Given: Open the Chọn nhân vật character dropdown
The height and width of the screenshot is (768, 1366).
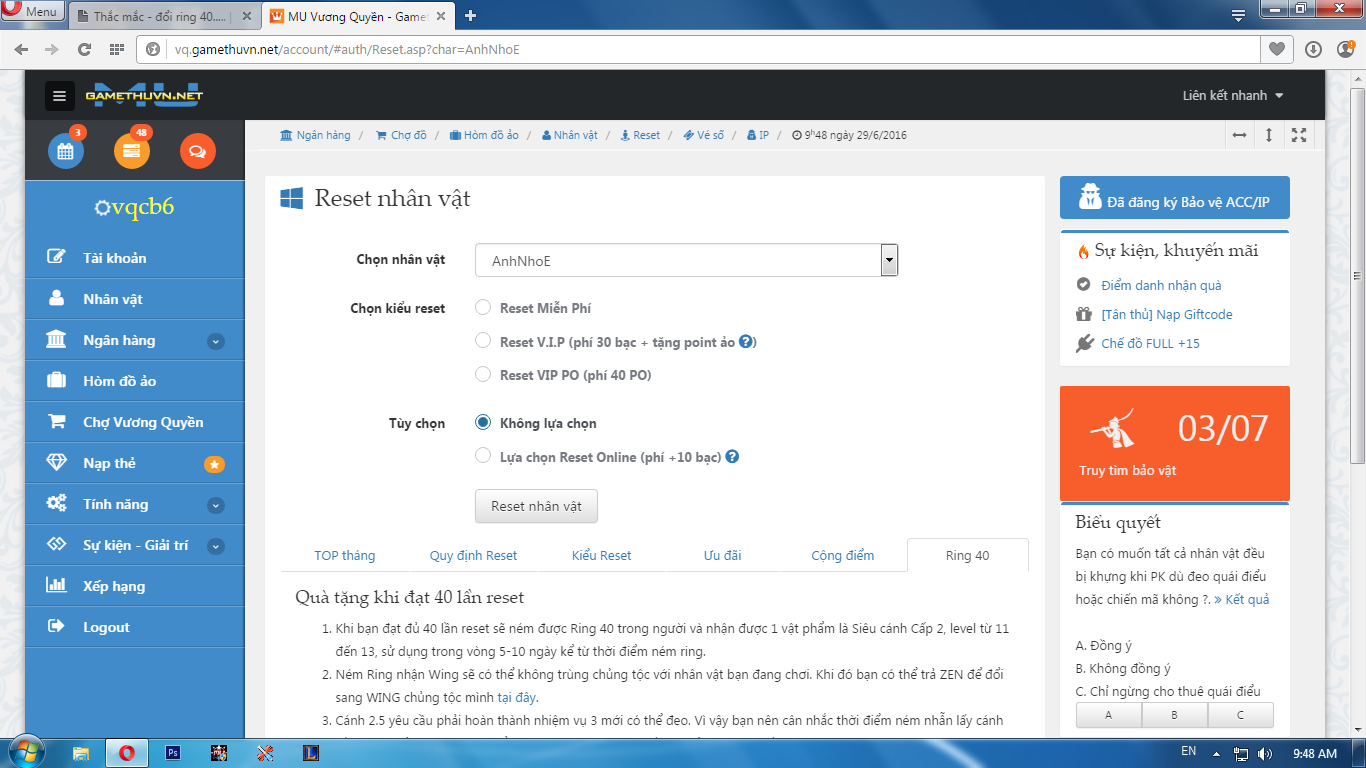Looking at the screenshot, I should tap(686, 260).
